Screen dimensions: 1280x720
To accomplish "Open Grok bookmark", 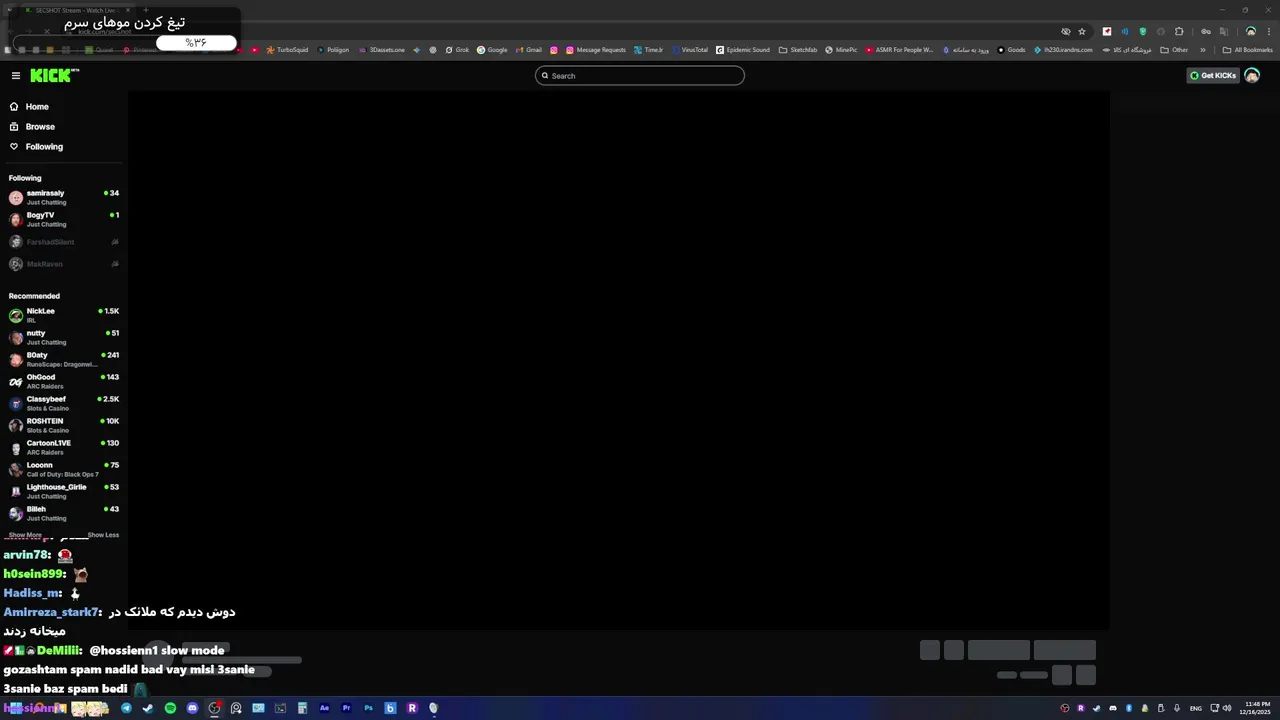I will coord(457,49).
